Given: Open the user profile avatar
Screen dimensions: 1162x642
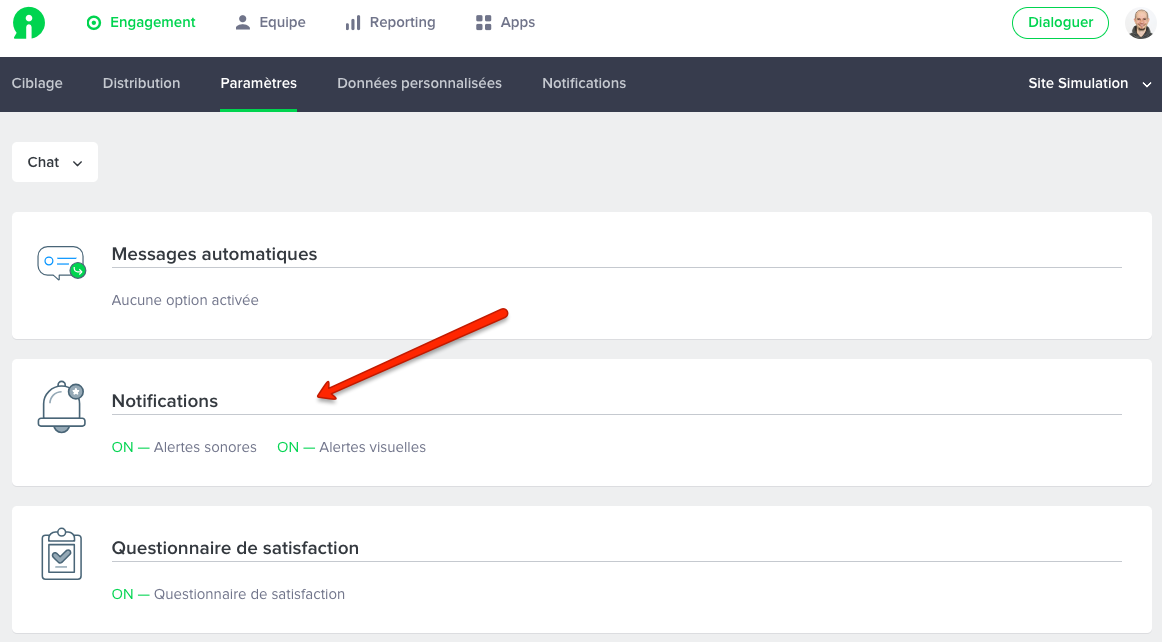Looking at the screenshot, I should point(1140,23).
